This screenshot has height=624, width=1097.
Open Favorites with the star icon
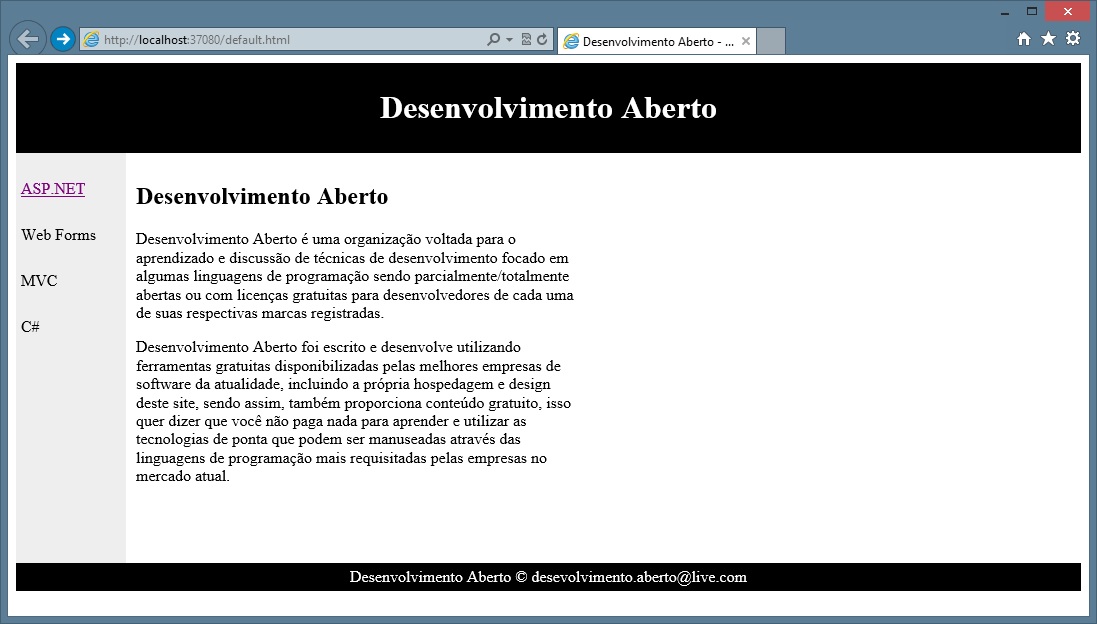point(1048,39)
